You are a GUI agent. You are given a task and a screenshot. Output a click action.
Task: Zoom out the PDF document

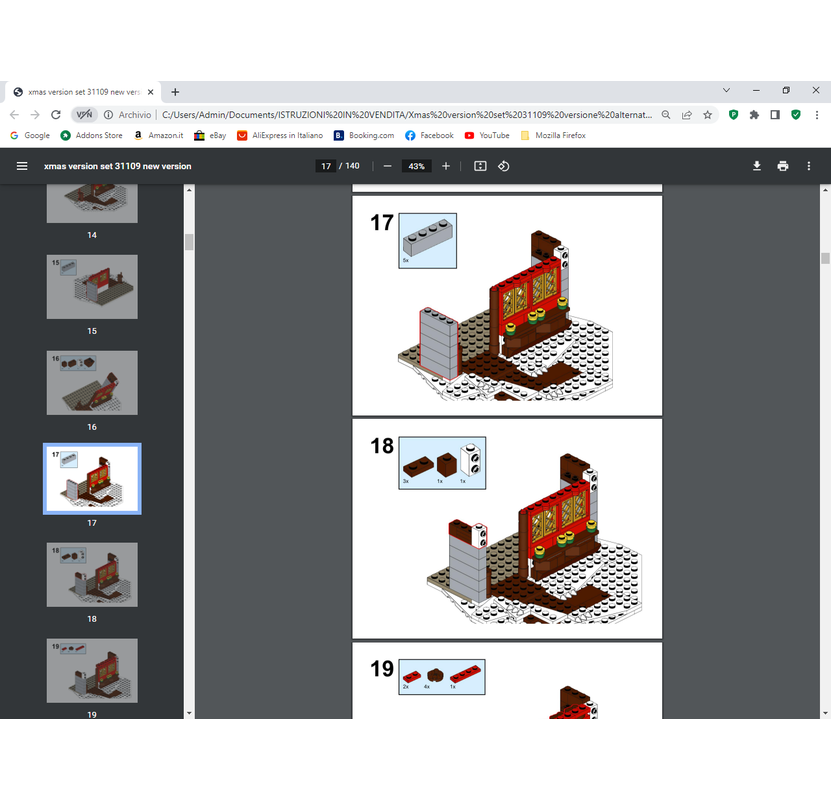(387, 166)
